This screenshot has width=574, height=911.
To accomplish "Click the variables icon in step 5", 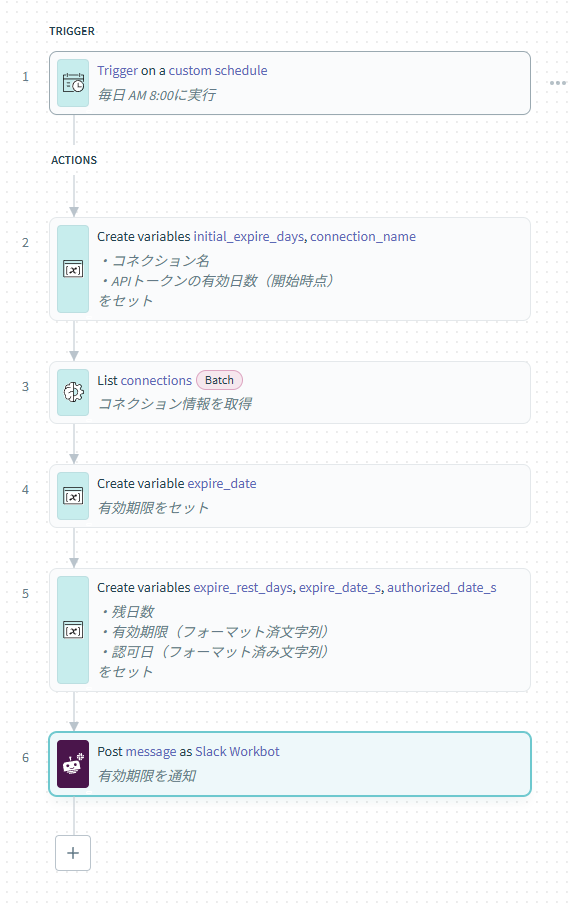I will 73,630.
